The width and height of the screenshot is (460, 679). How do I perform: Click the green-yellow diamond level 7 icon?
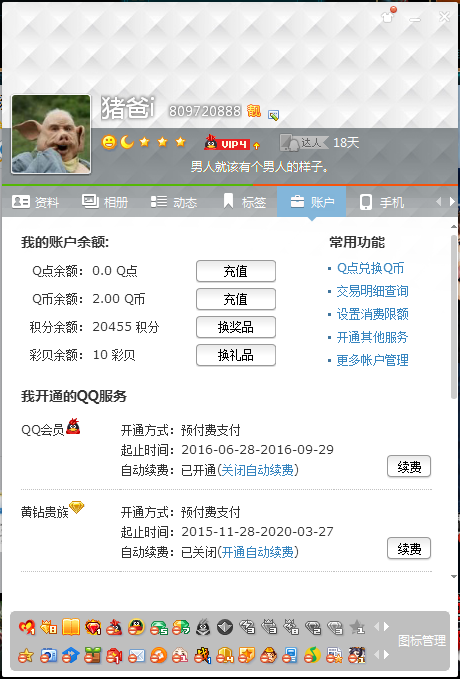(181, 627)
